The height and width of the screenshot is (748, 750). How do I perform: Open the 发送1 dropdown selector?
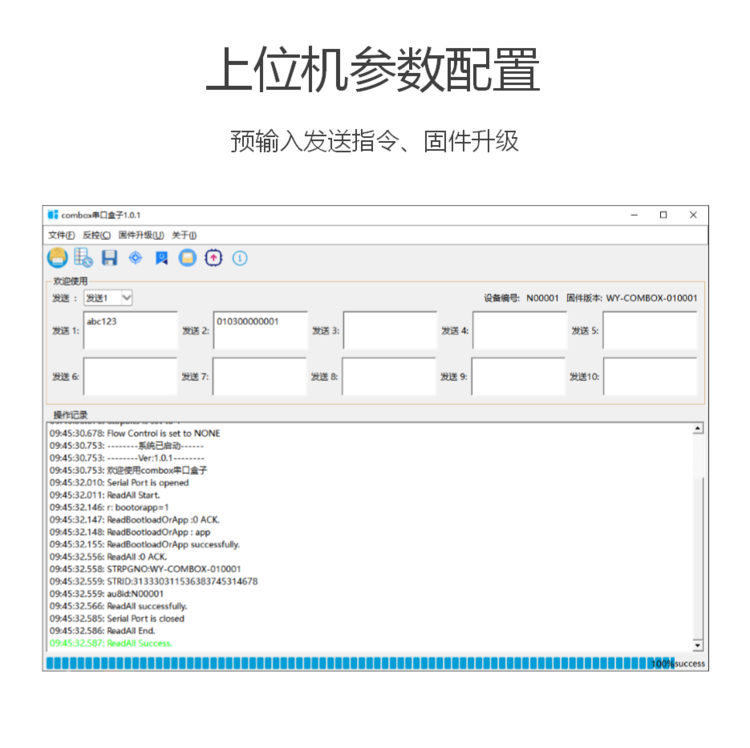click(x=108, y=298)
